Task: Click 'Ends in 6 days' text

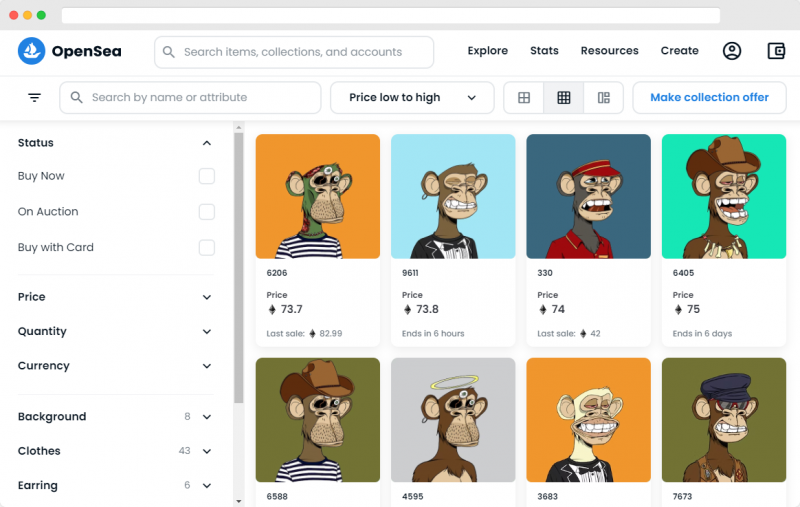Action: [702, 334]
